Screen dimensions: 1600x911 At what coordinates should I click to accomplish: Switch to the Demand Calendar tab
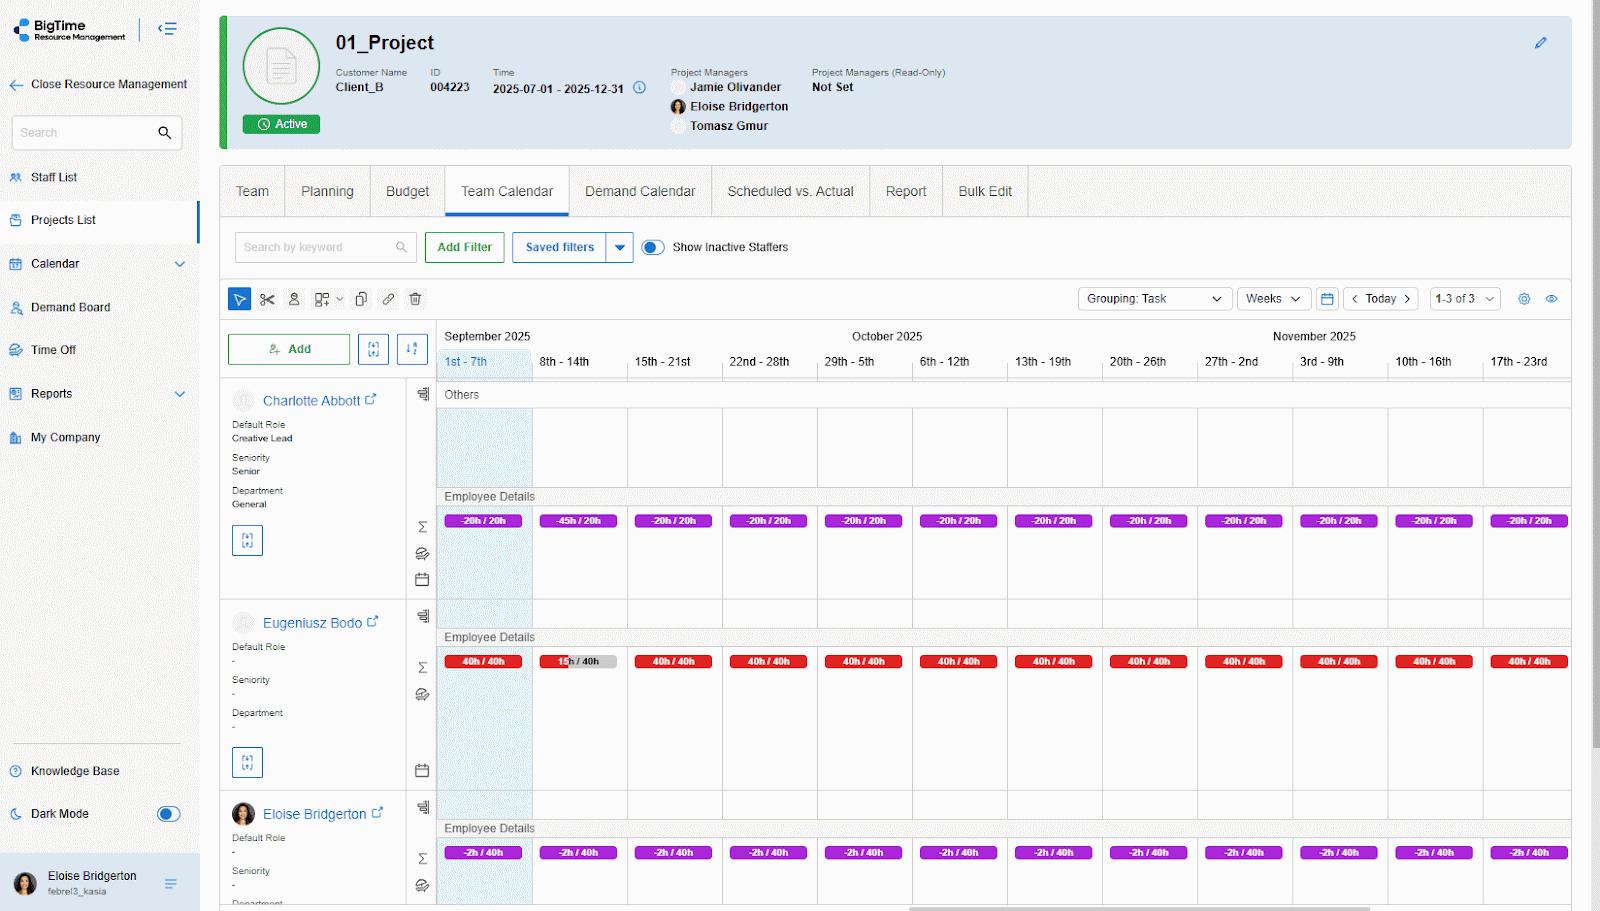pos(640,191)
